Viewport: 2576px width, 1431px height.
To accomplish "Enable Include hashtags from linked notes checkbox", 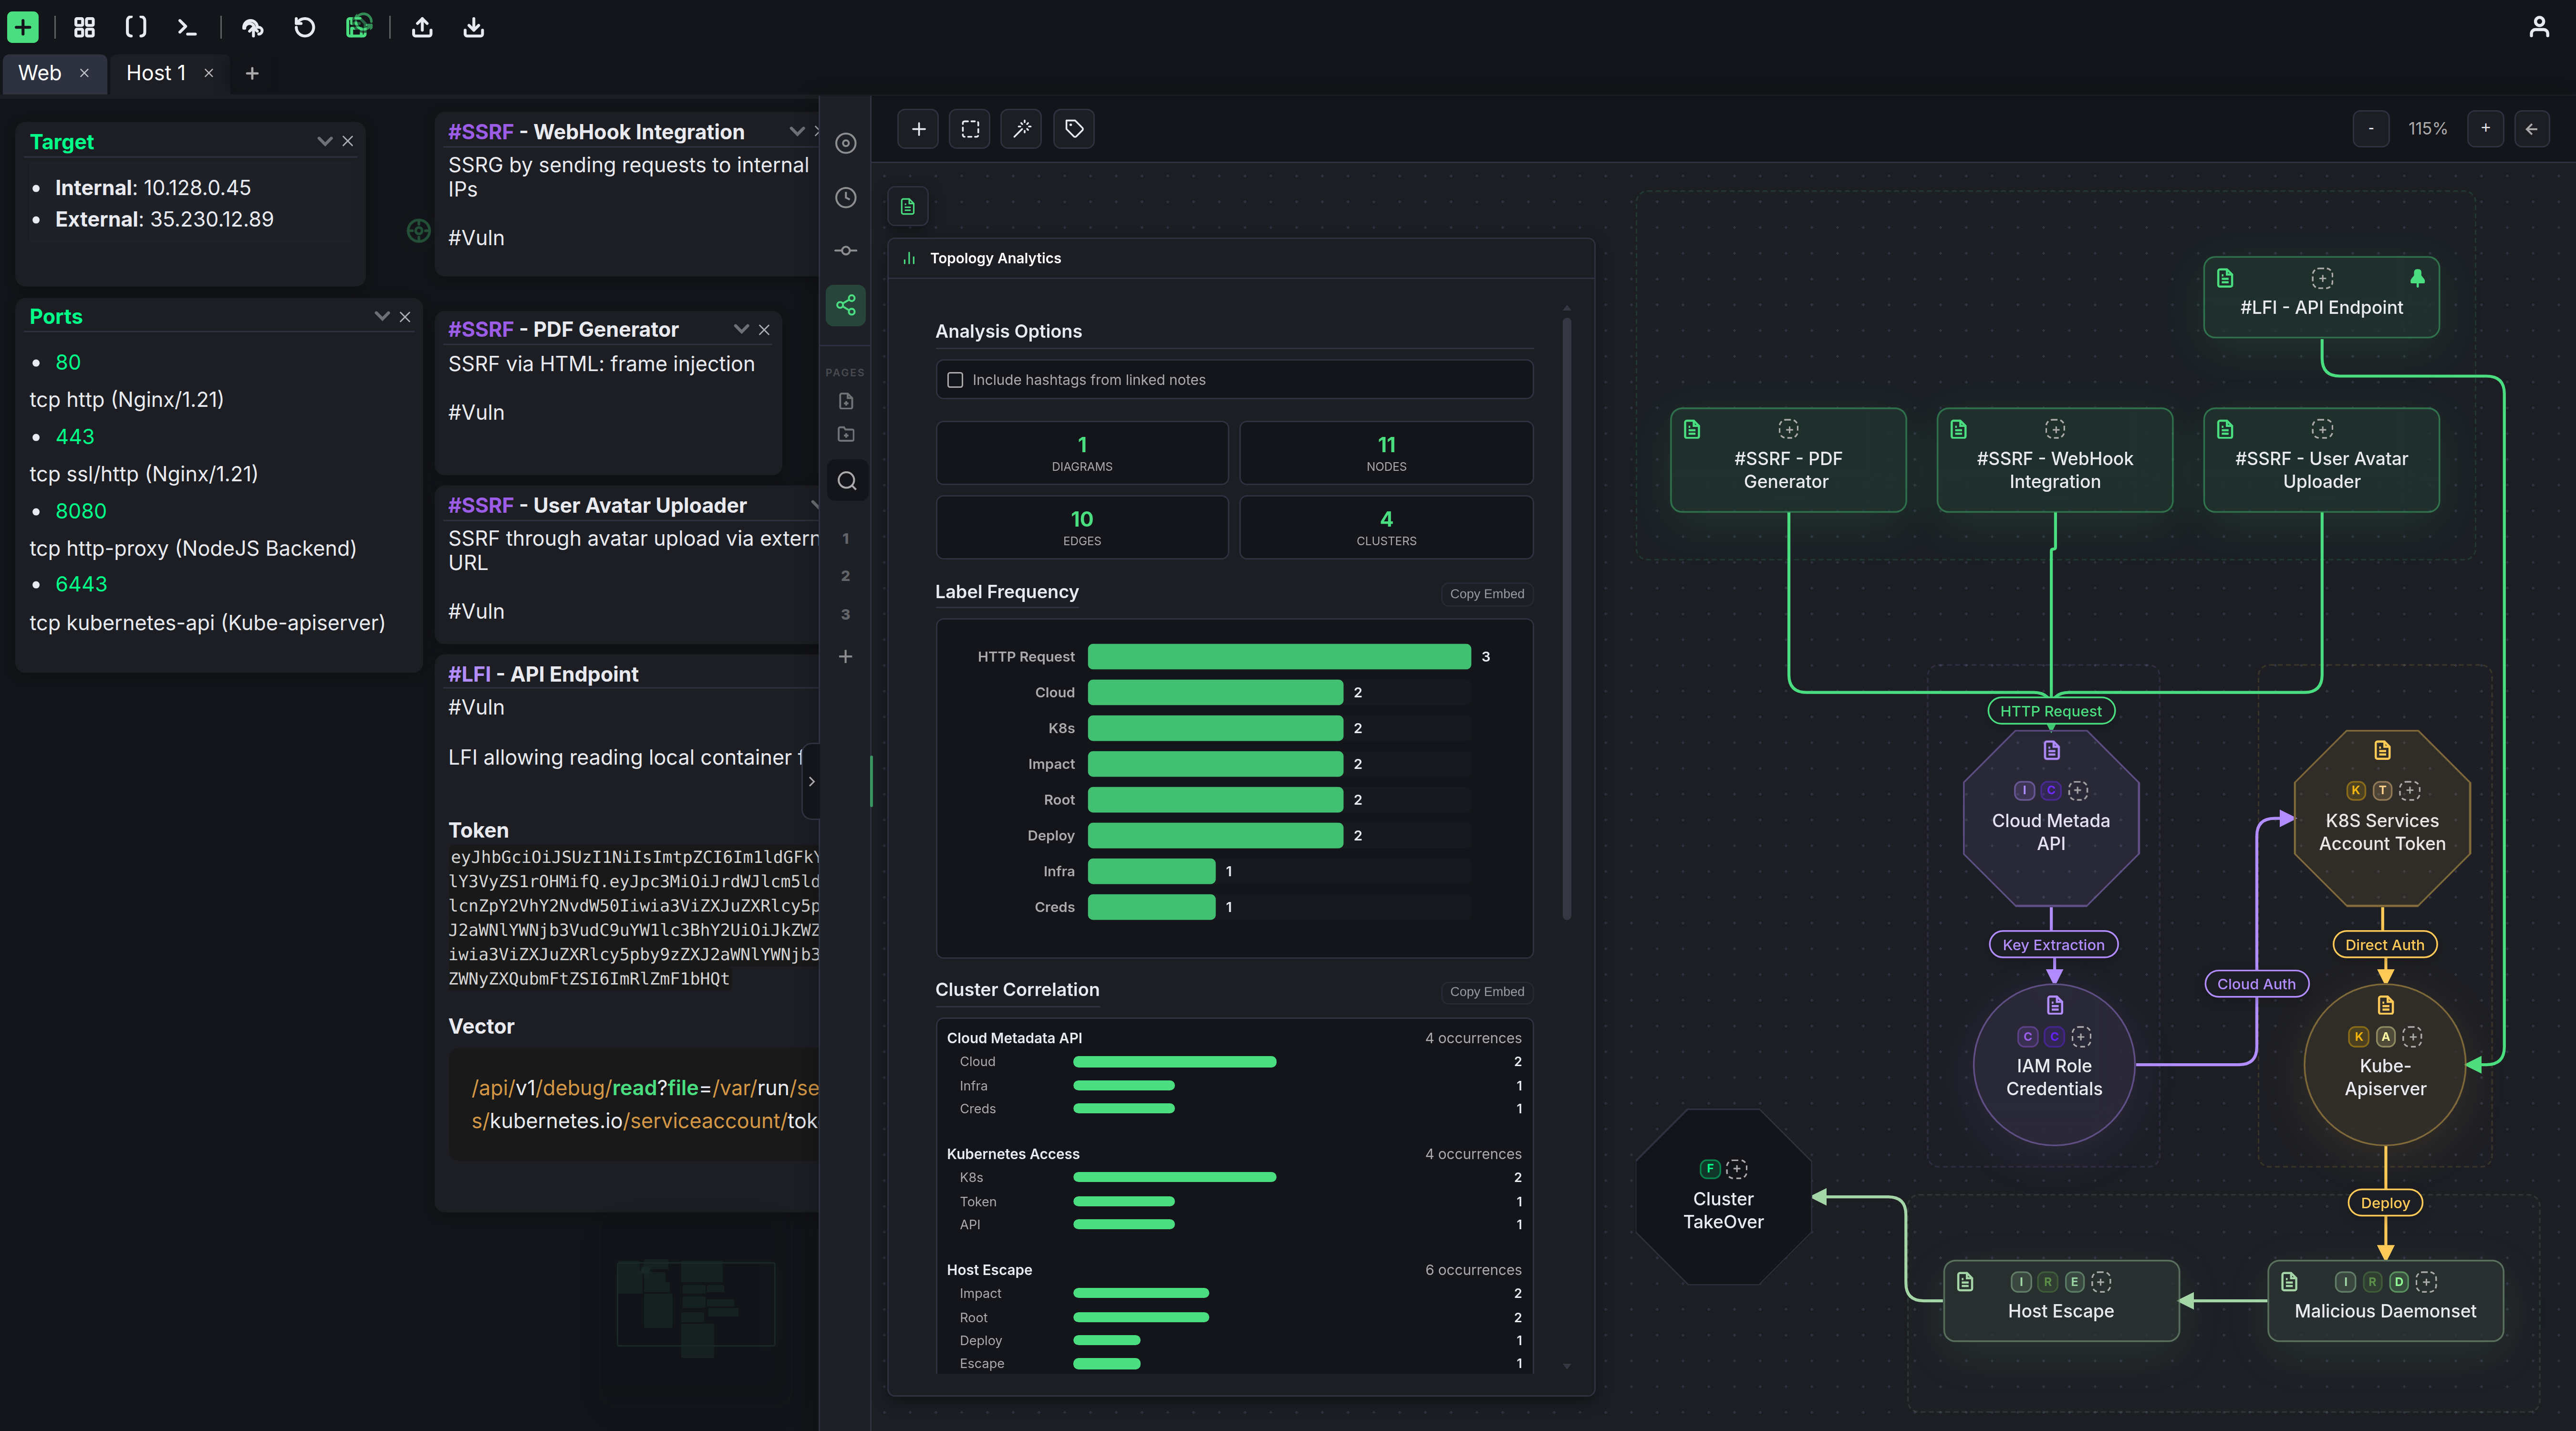I will pos(955,380).
